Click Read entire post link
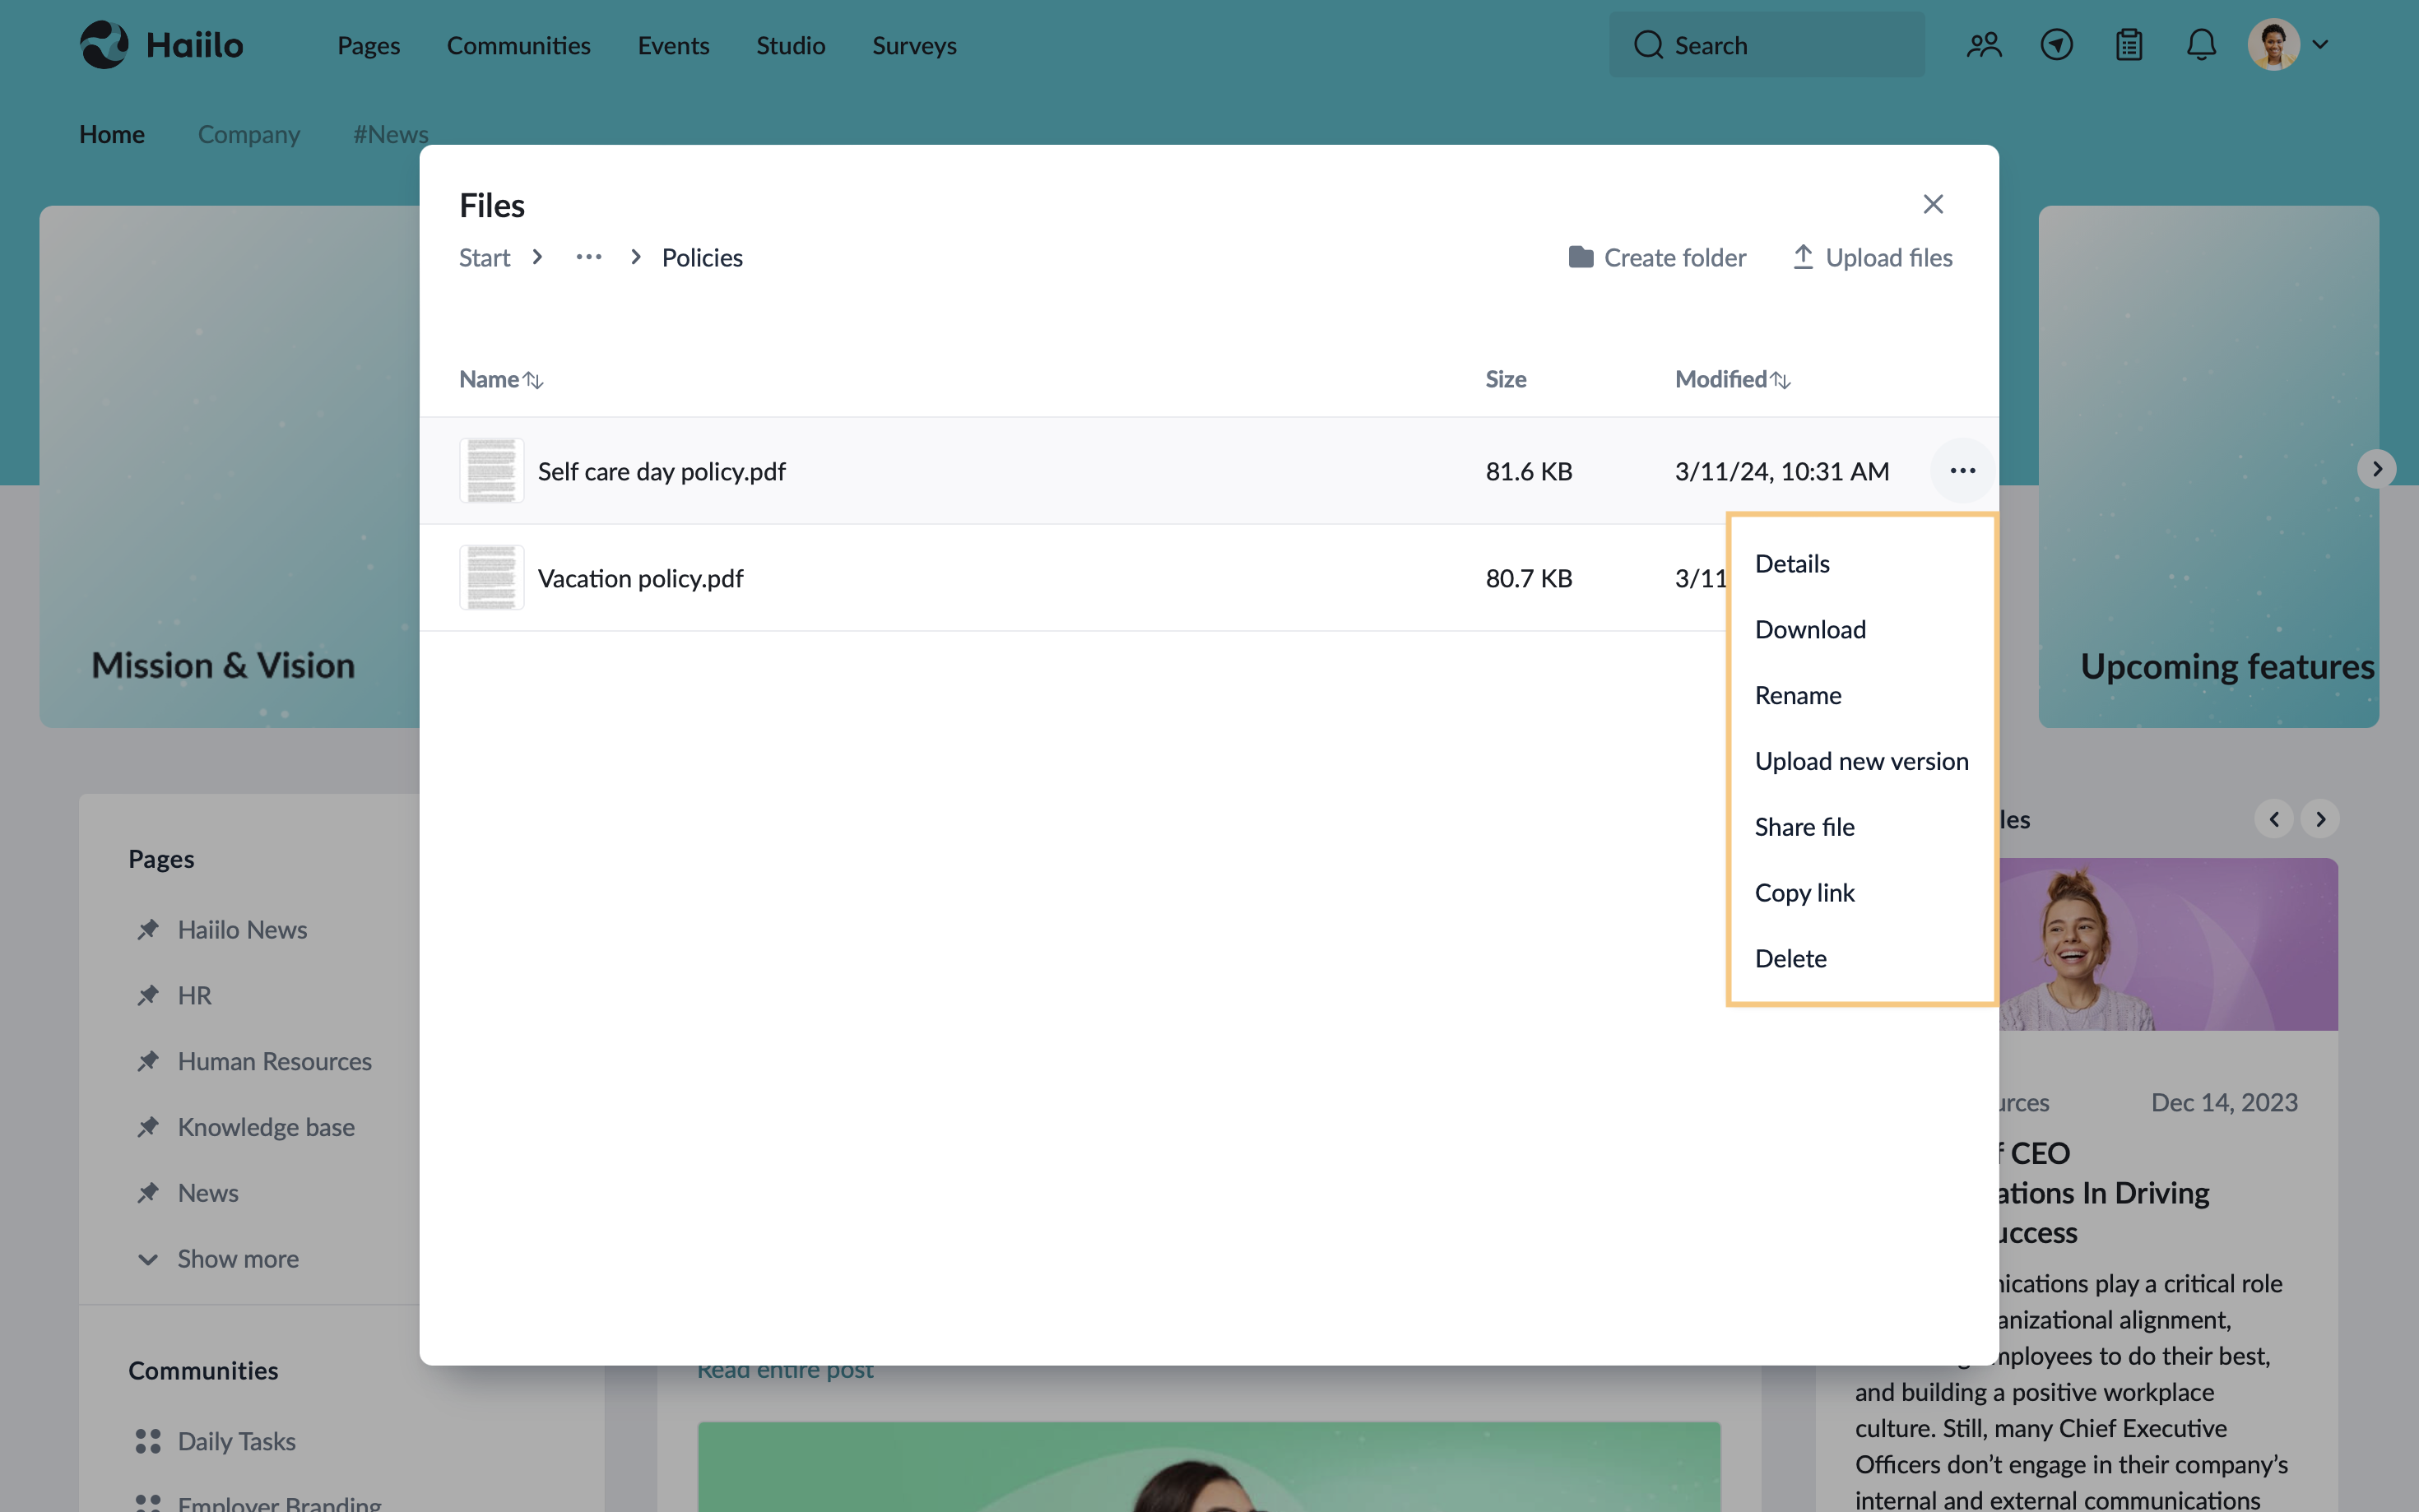 pyautogui.click(x=785, y=1370)
